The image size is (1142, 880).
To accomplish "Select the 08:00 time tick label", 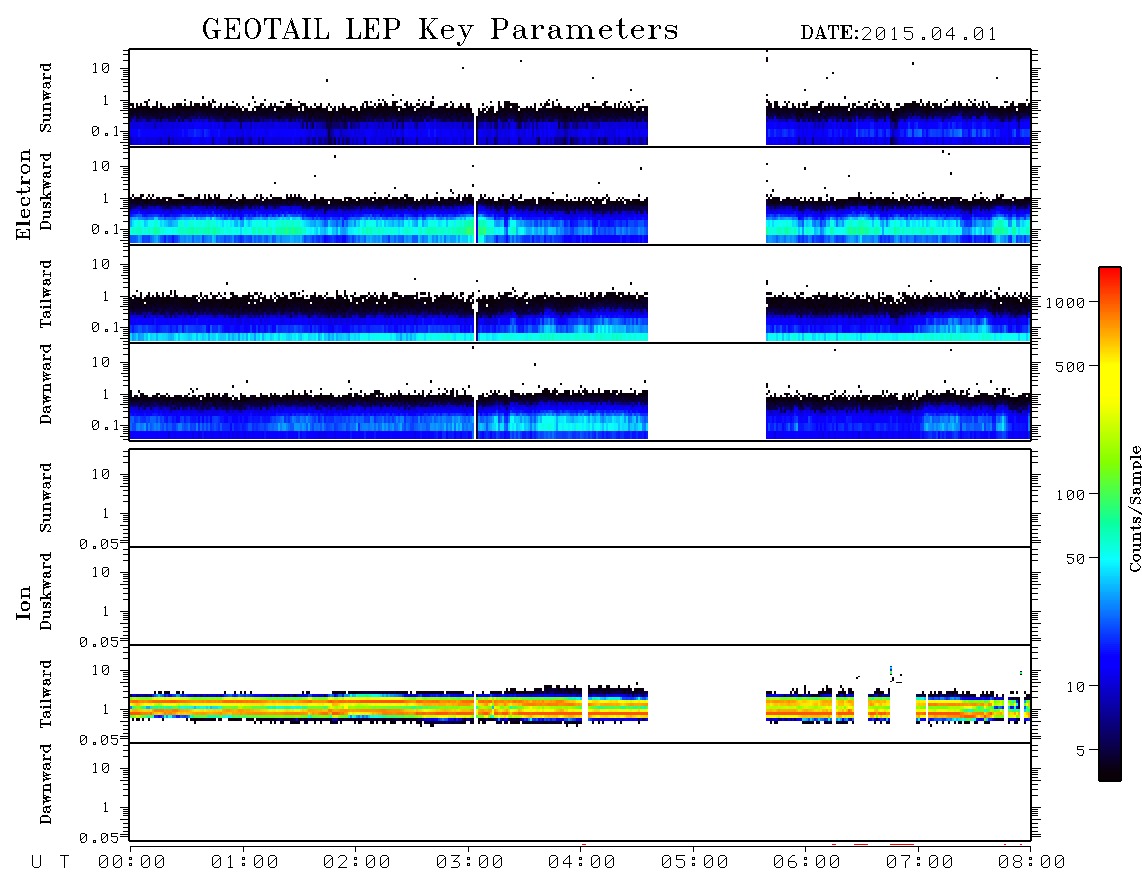I will click(1032, 863).
